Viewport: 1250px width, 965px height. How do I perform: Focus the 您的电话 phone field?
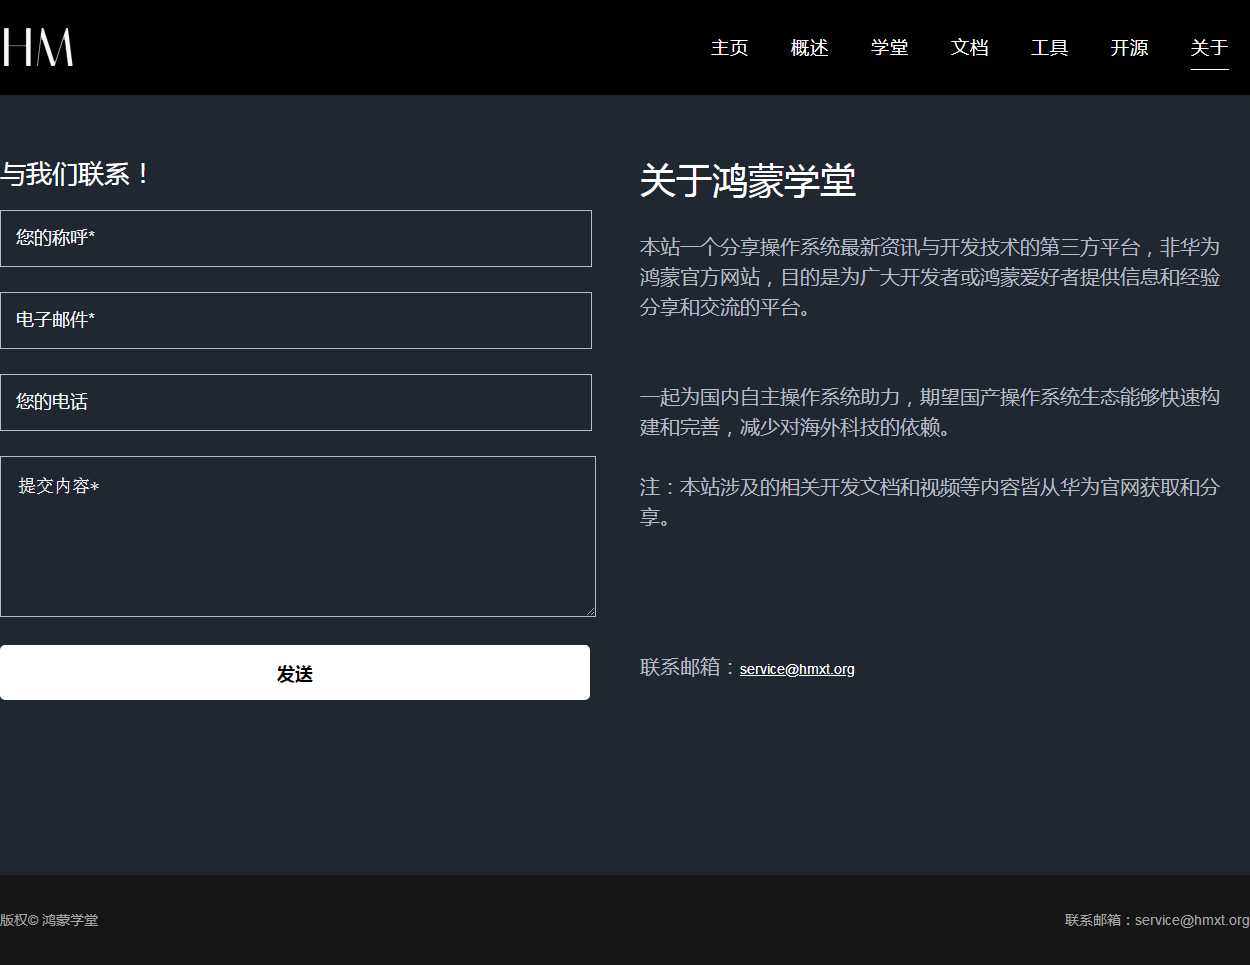coord(296,402)
